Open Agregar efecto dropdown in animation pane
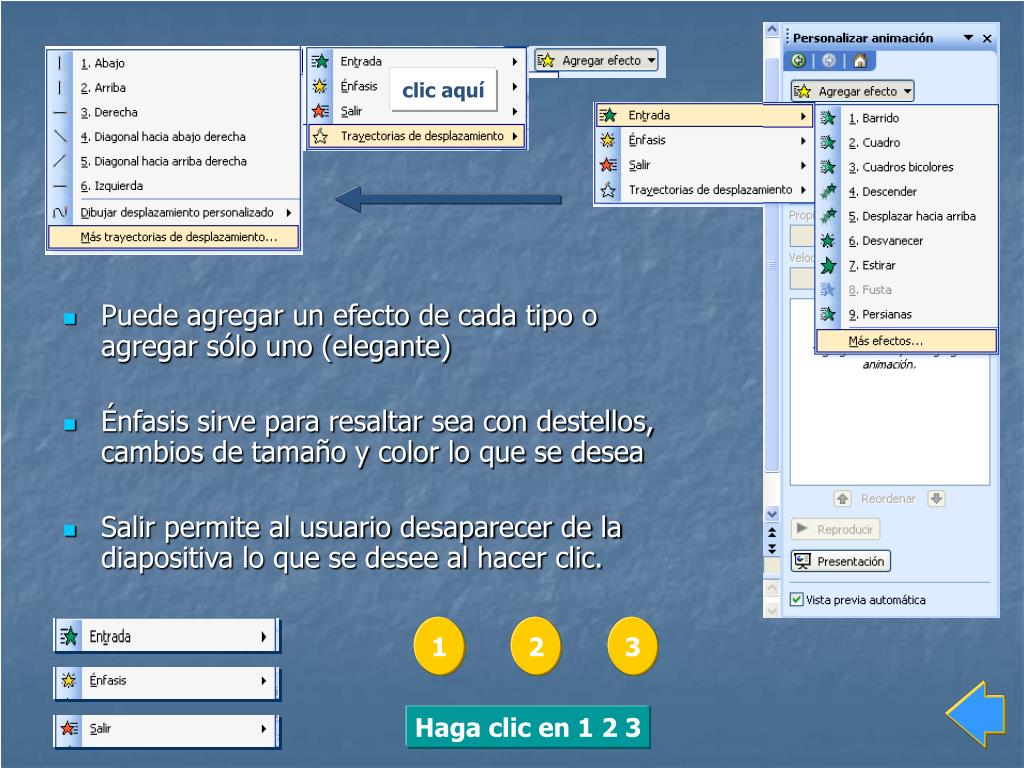This screenshot has height=768, width=1024. [852, 91]
